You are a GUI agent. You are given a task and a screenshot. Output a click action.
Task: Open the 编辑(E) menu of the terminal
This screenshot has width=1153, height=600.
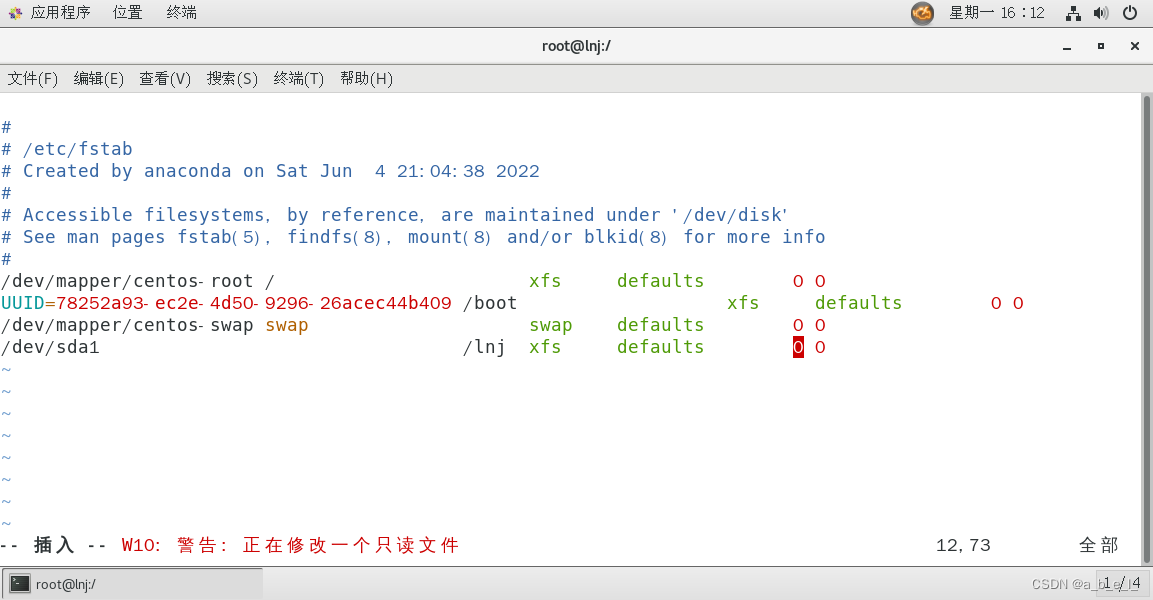(x=97, y=78)
